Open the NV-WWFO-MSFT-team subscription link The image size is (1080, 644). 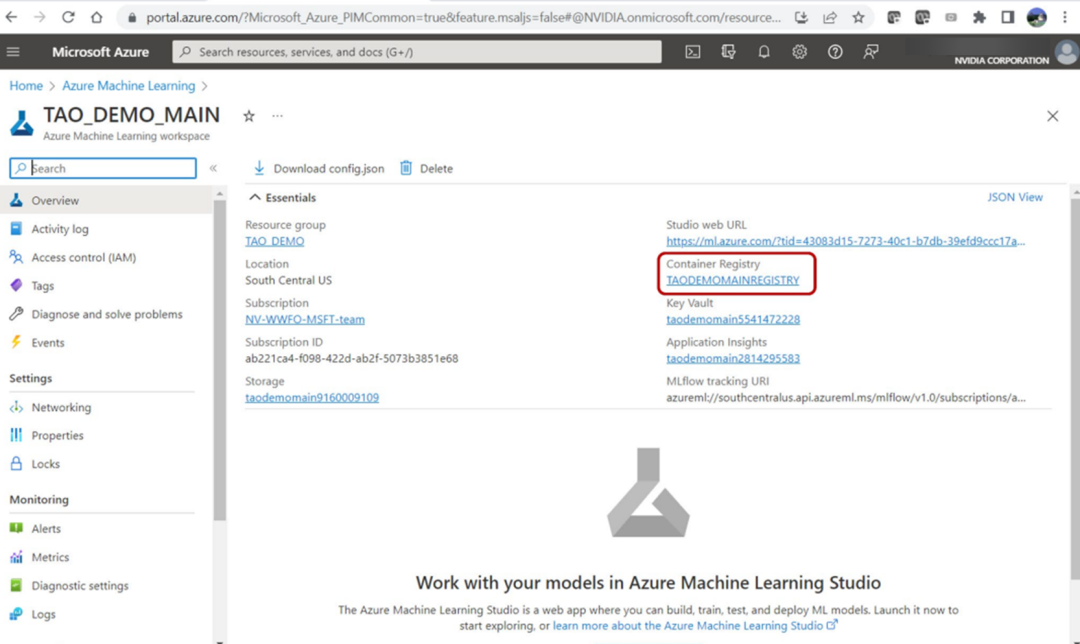305,319
